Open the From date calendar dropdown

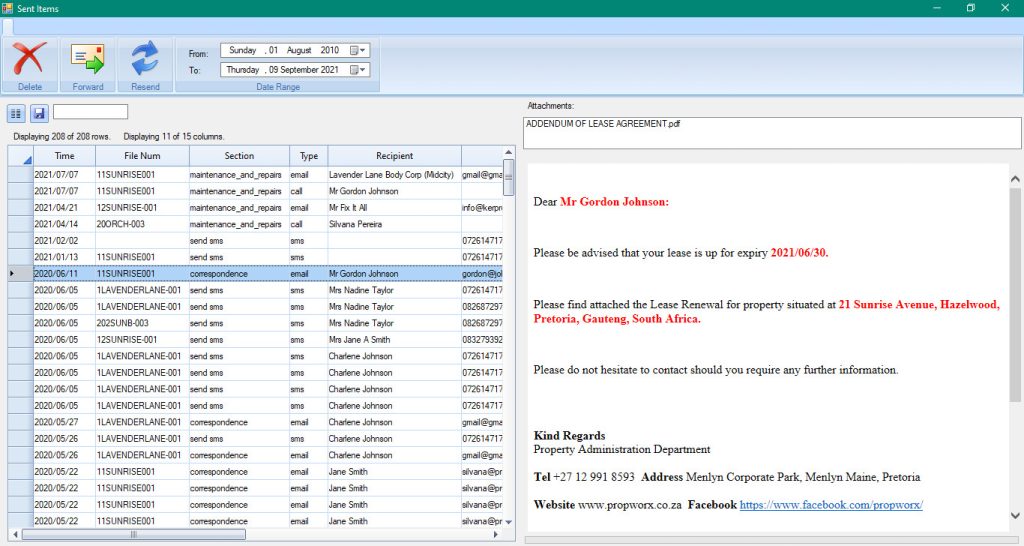[362, 50]
